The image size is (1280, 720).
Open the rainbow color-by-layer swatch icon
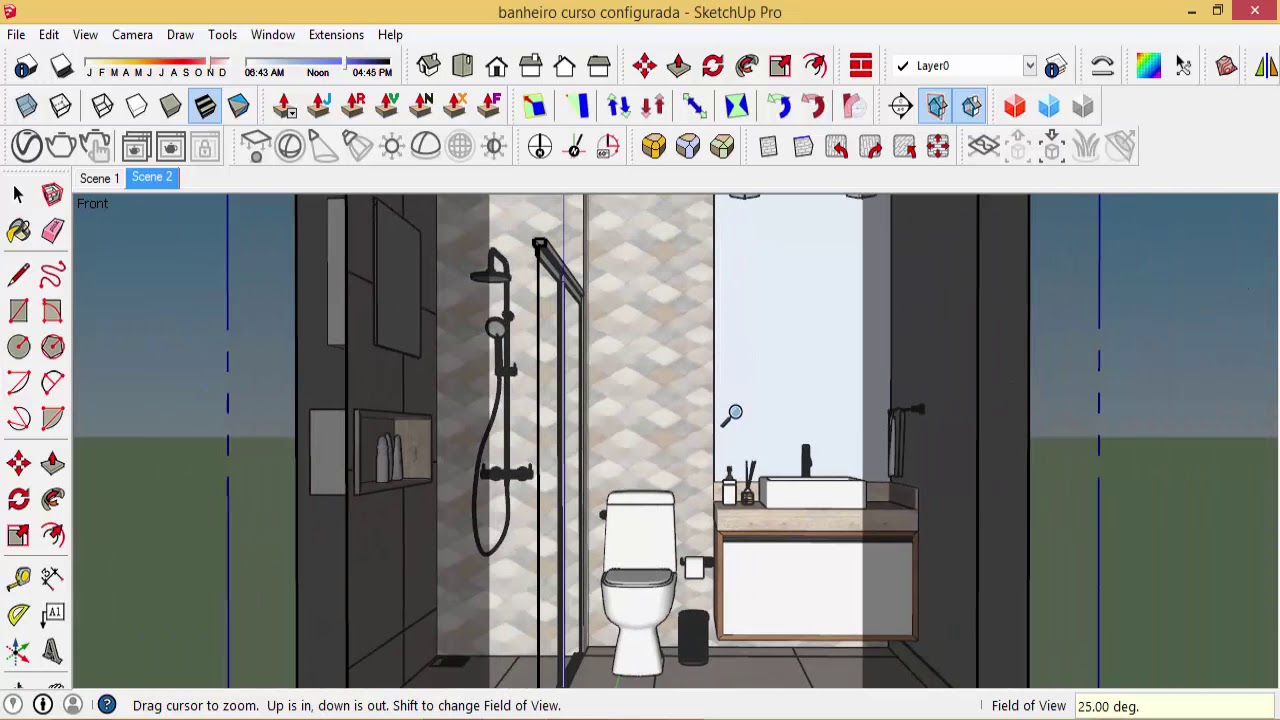pos(1148,66)
